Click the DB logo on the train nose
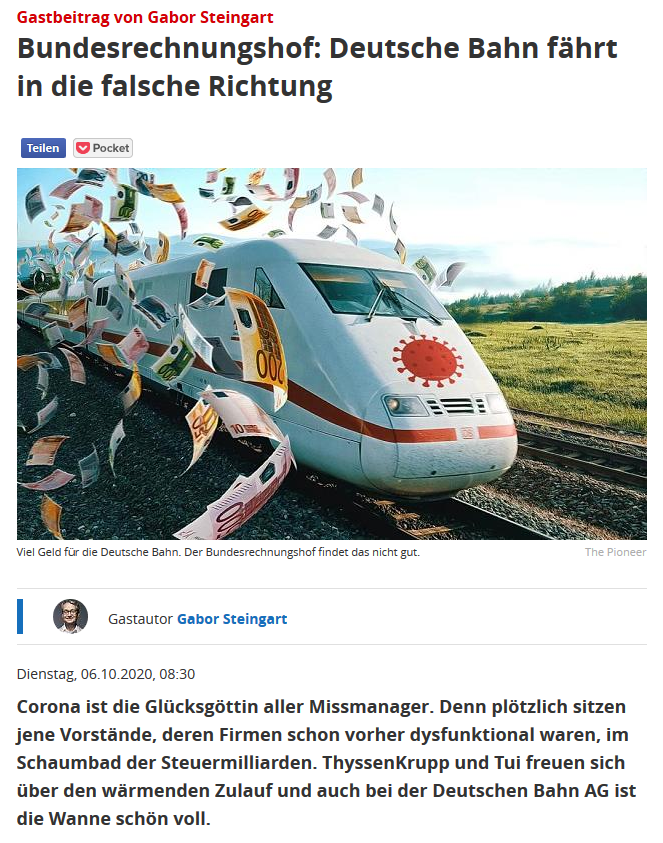663x843 pixels. (x=467, y=433)
